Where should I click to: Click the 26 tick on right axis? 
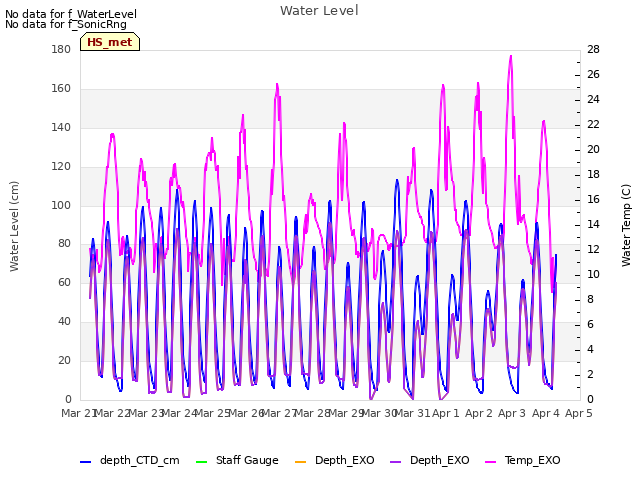point(593,74)
